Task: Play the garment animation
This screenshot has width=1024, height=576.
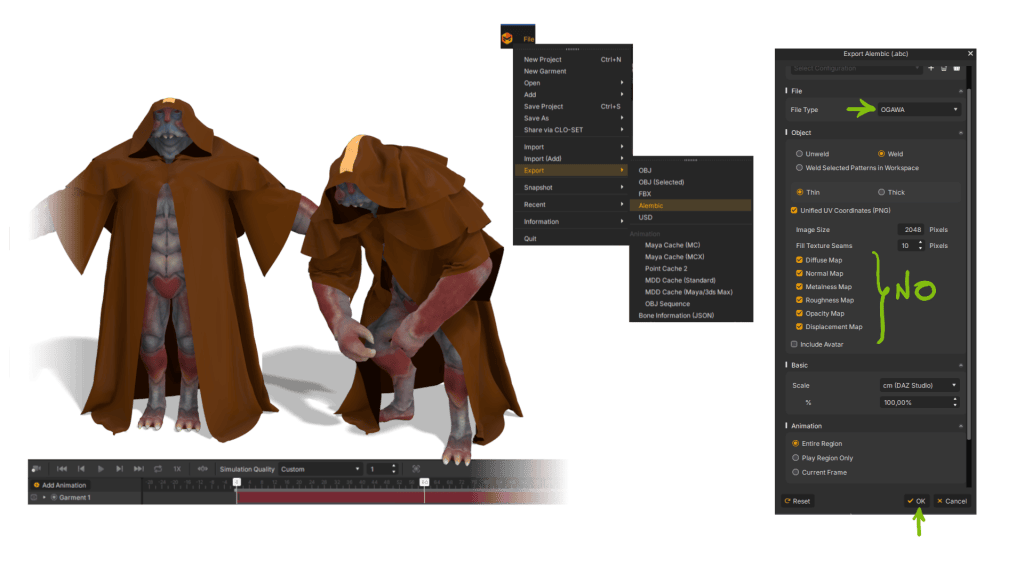Action: [x=101, y=469]
